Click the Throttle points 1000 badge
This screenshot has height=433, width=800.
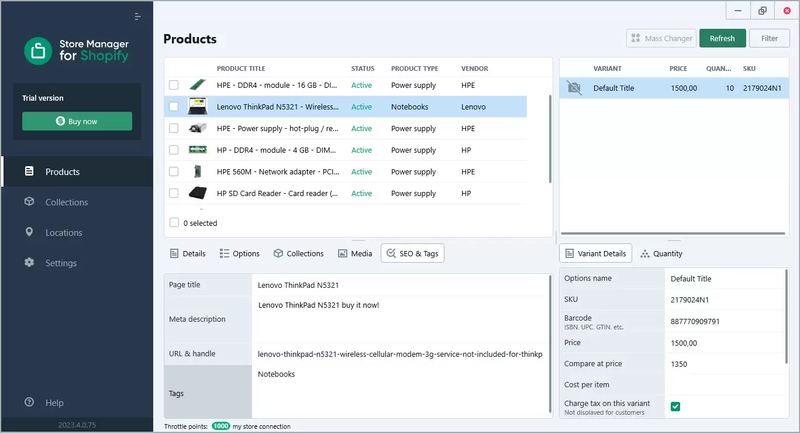coord(221,426)
